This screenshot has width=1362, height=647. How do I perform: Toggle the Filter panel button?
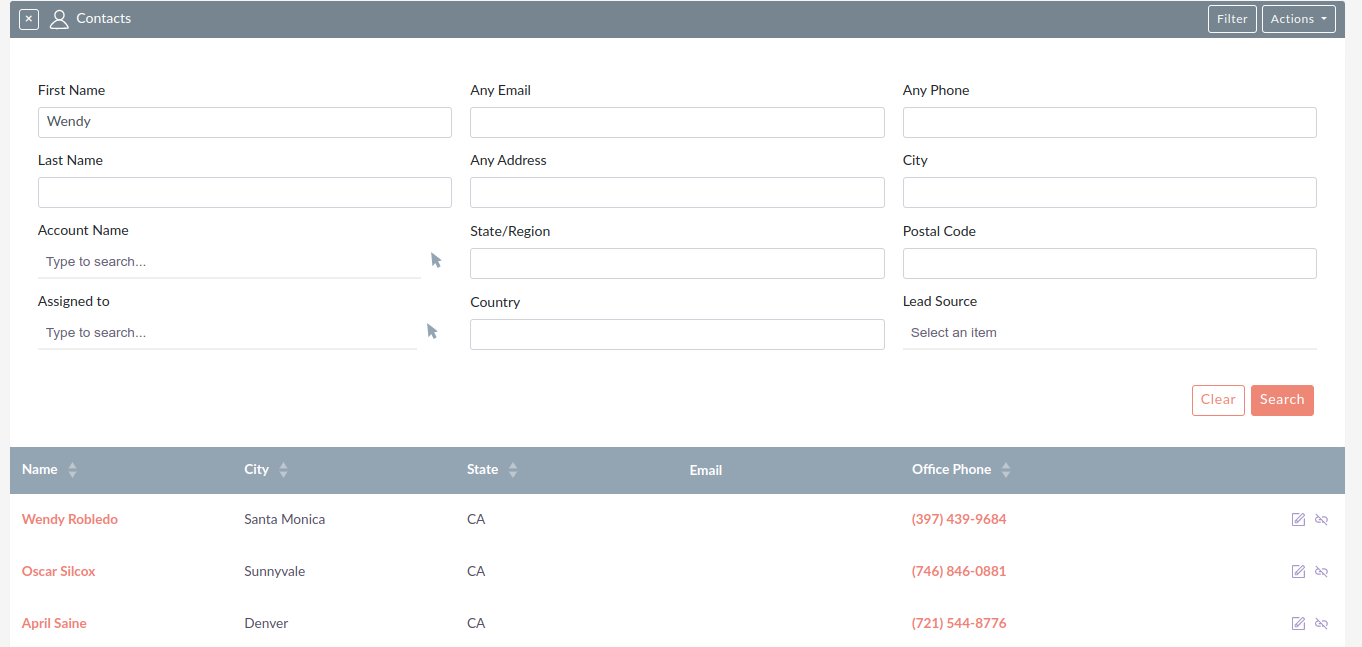pos(1232,19)
